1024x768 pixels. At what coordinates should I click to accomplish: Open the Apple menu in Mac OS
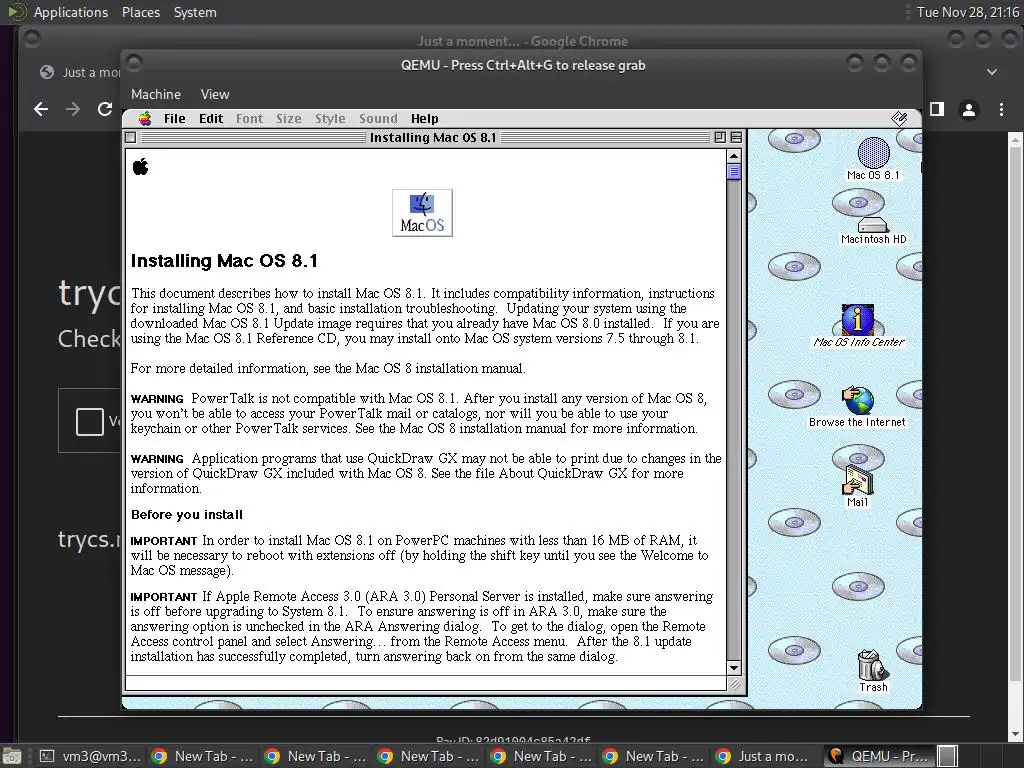tap(145, 118)
